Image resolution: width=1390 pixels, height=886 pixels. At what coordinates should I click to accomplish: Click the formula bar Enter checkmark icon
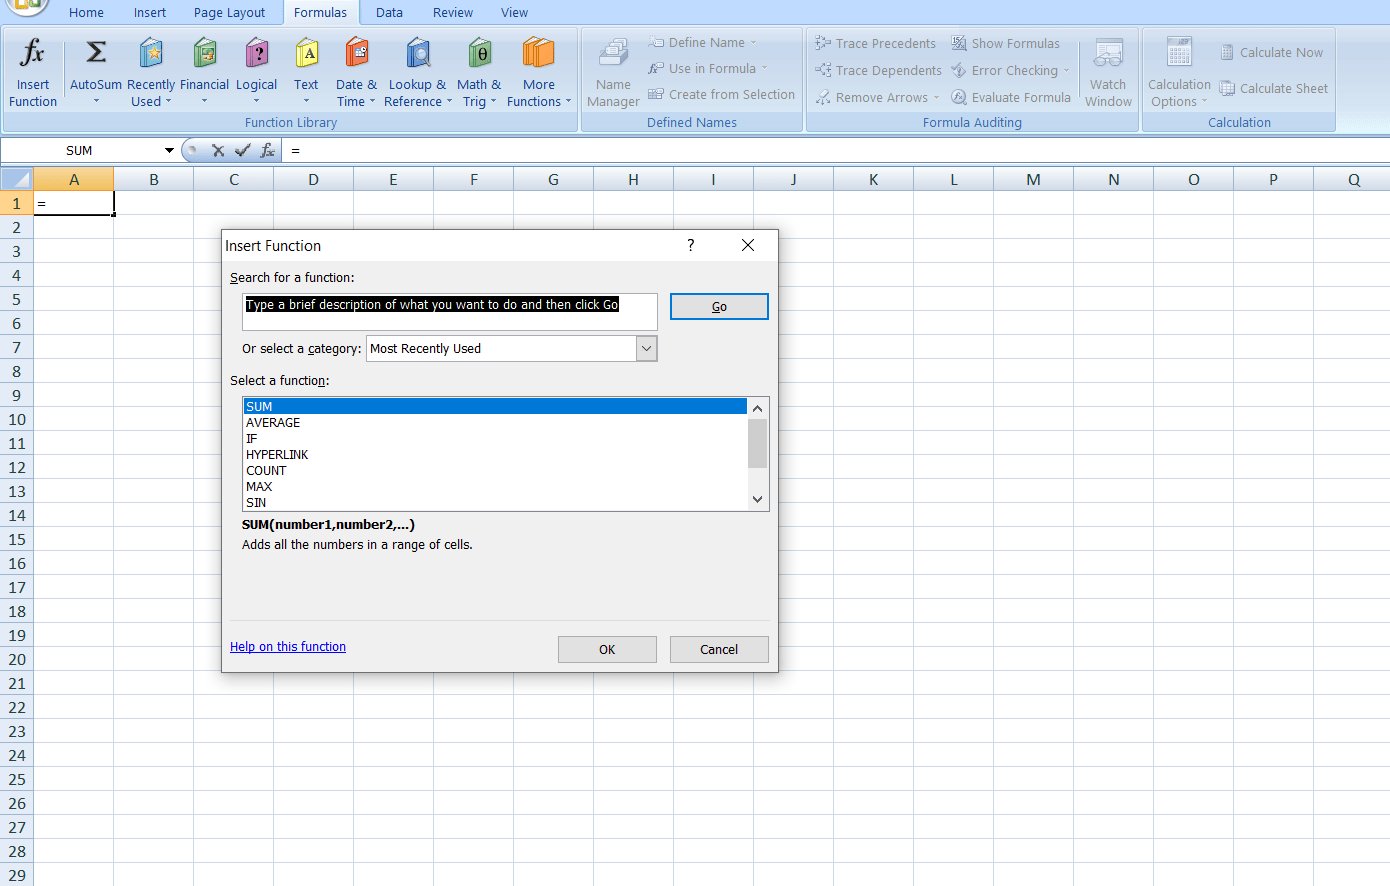pos(242,150)
